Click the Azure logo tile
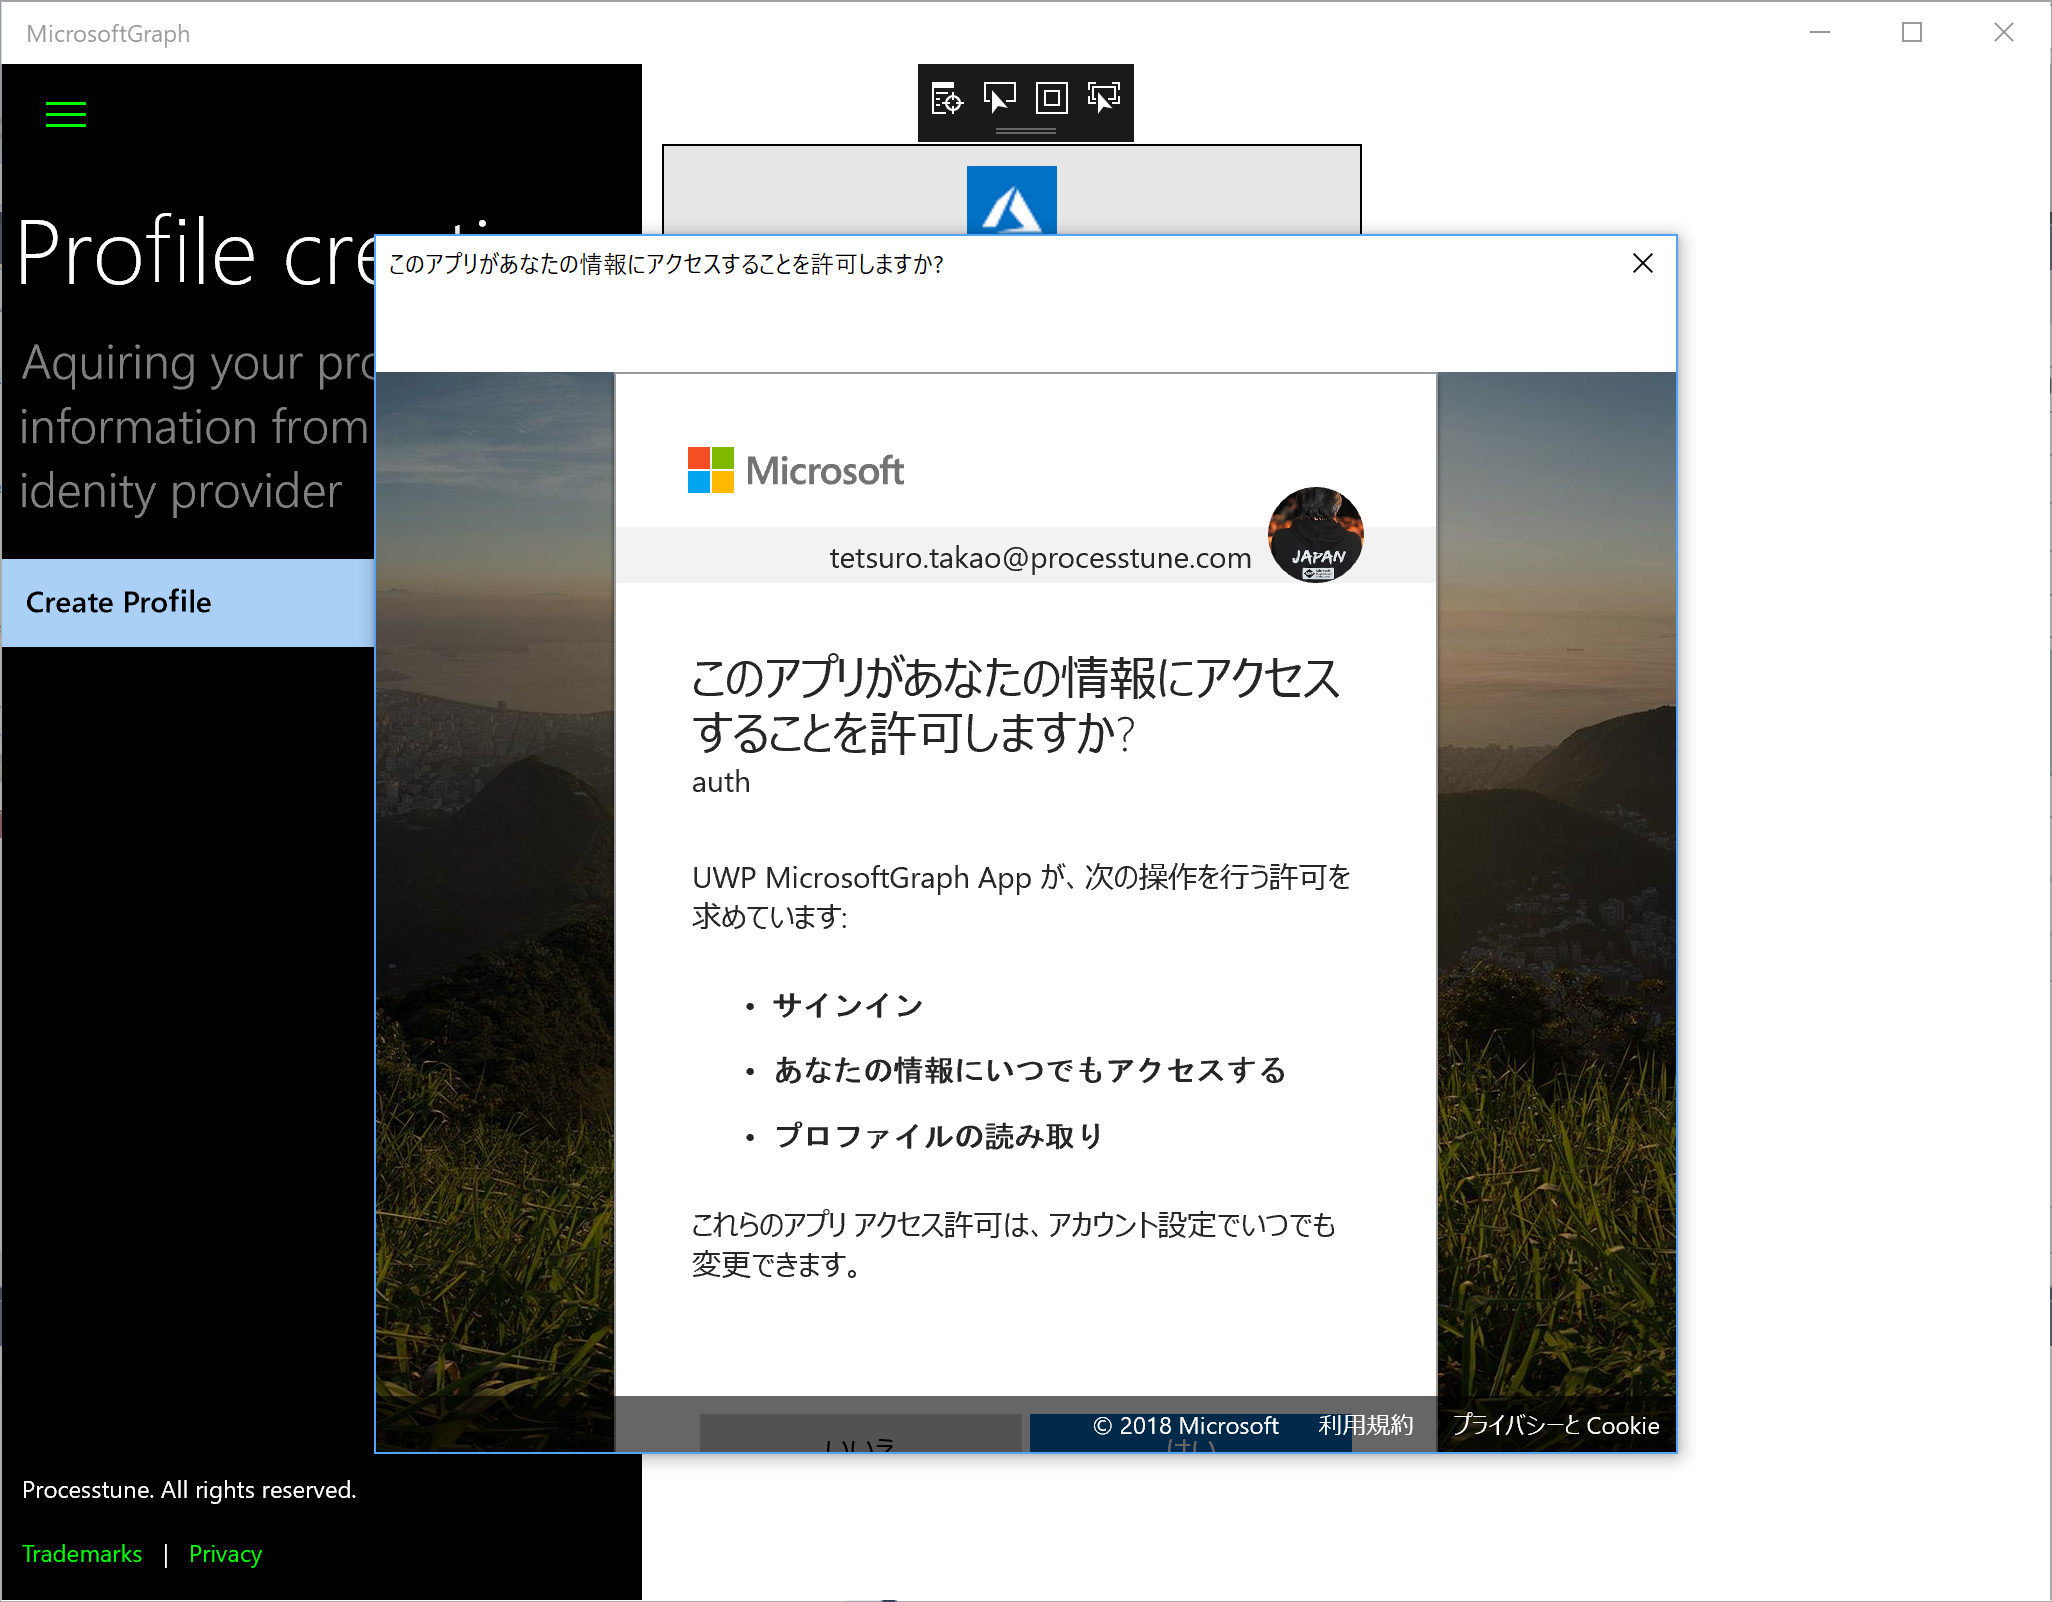 [1012, 200]
